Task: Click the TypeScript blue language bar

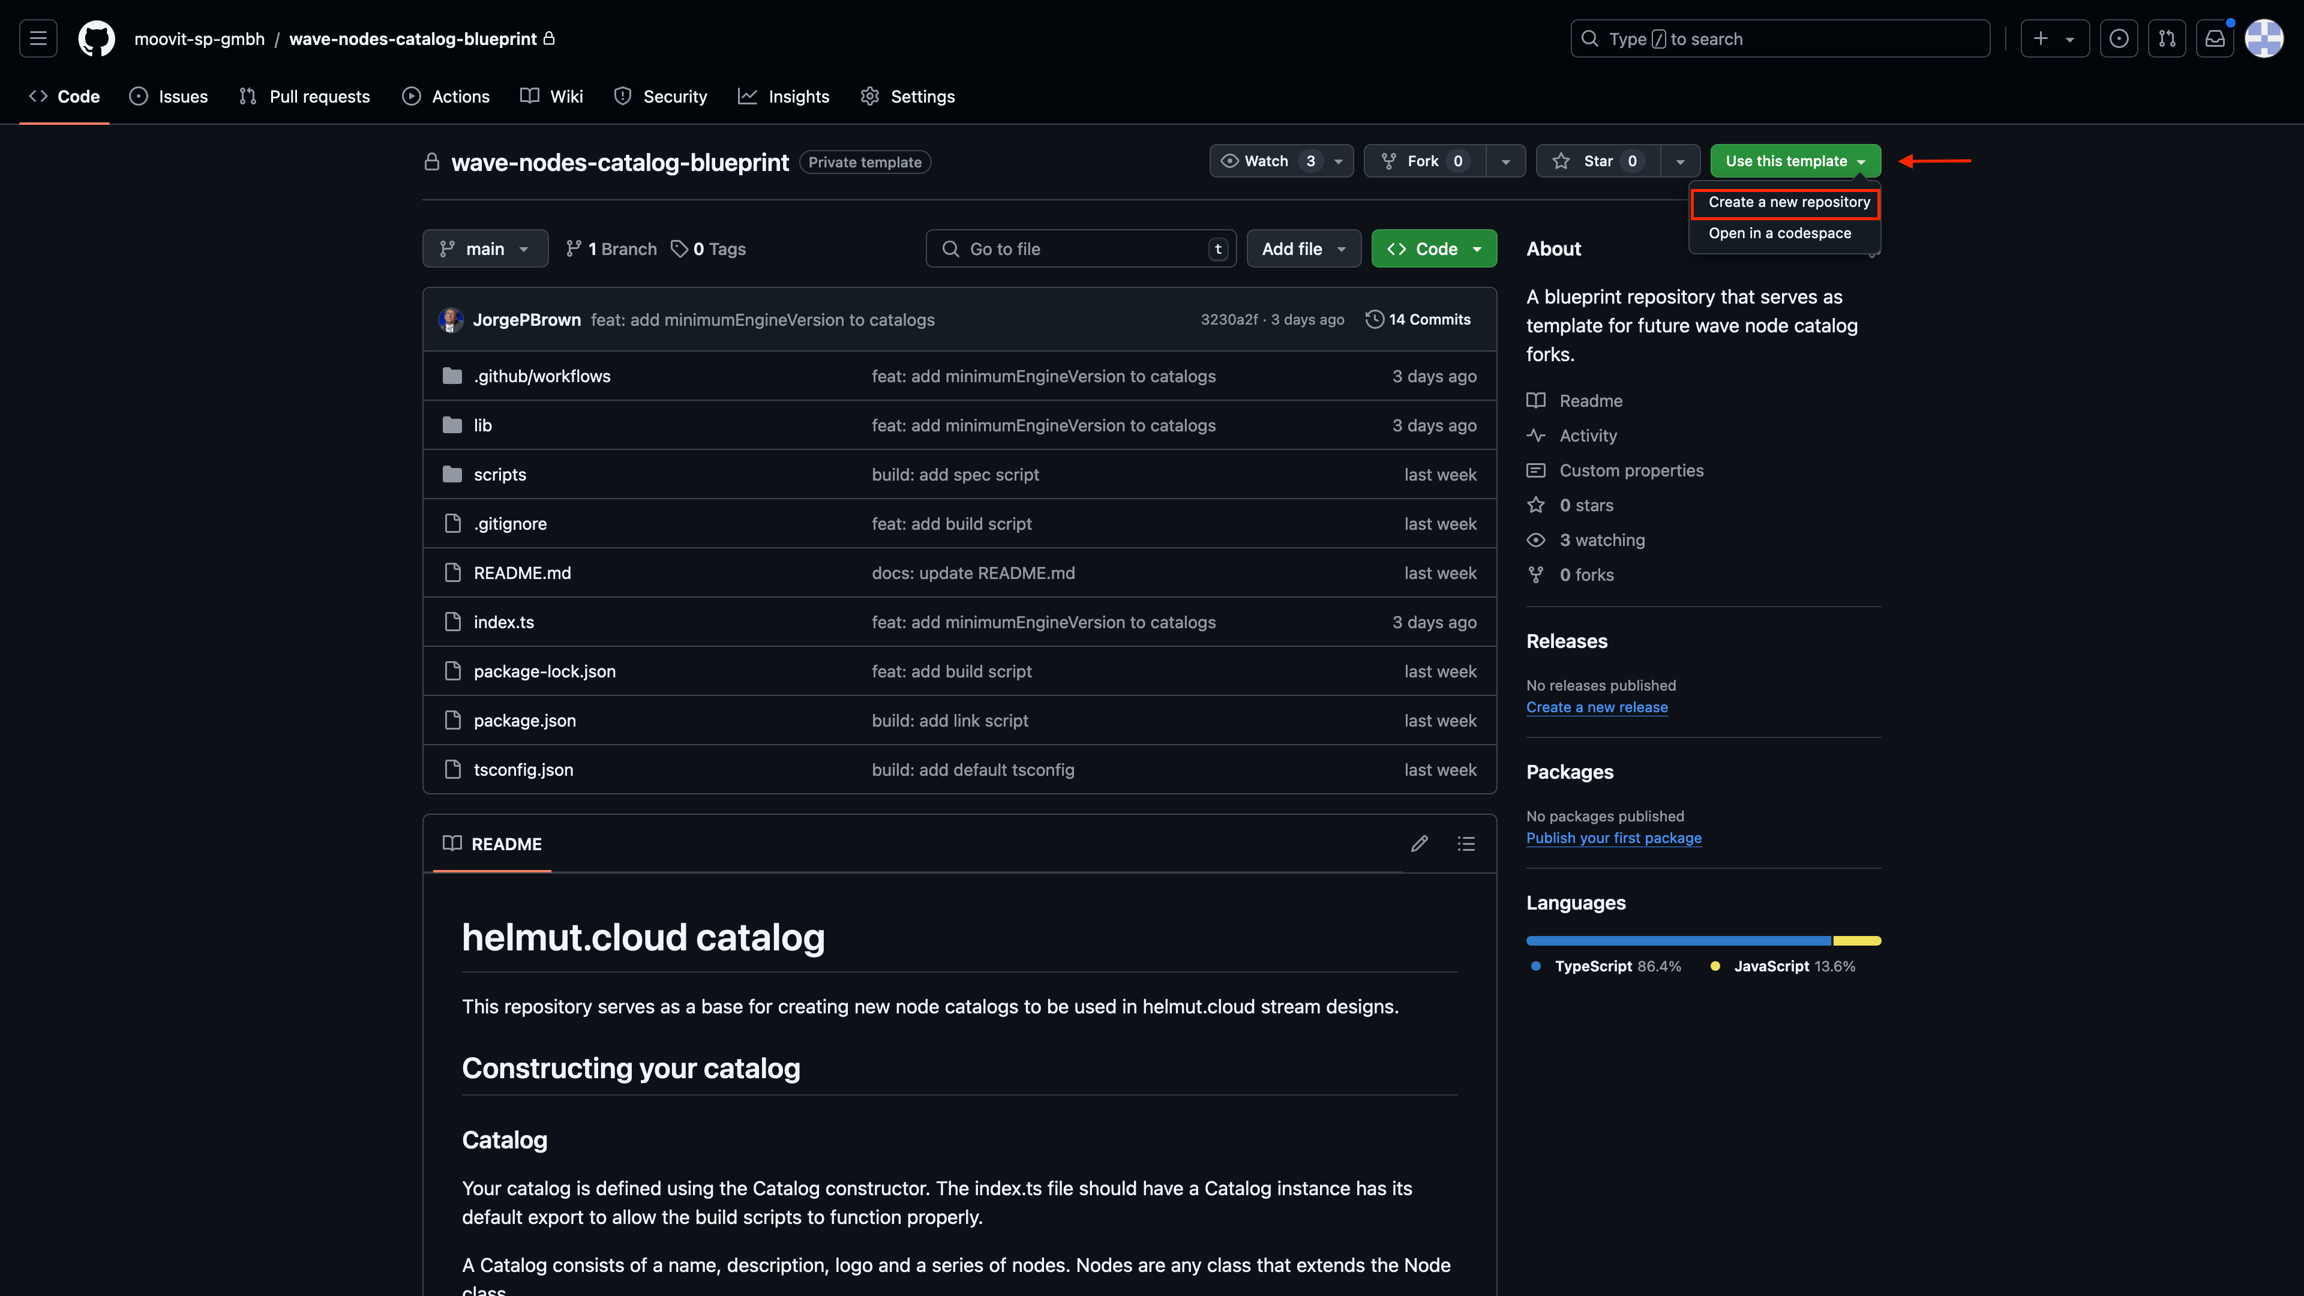Action: (1677, 941)
